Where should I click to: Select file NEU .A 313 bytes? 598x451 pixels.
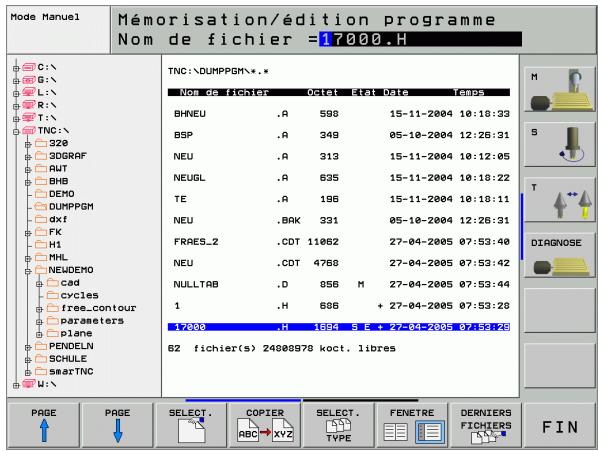[339, 156]
